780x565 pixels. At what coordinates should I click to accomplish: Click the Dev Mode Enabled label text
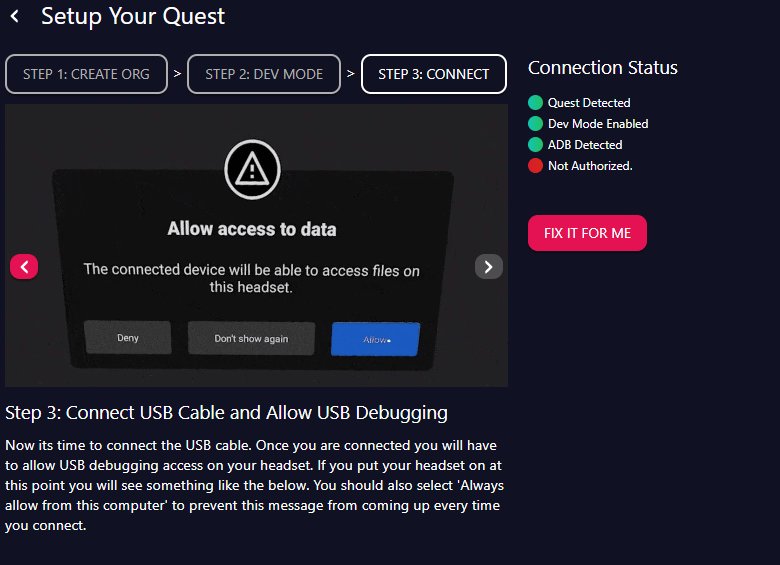click(598, 123)
